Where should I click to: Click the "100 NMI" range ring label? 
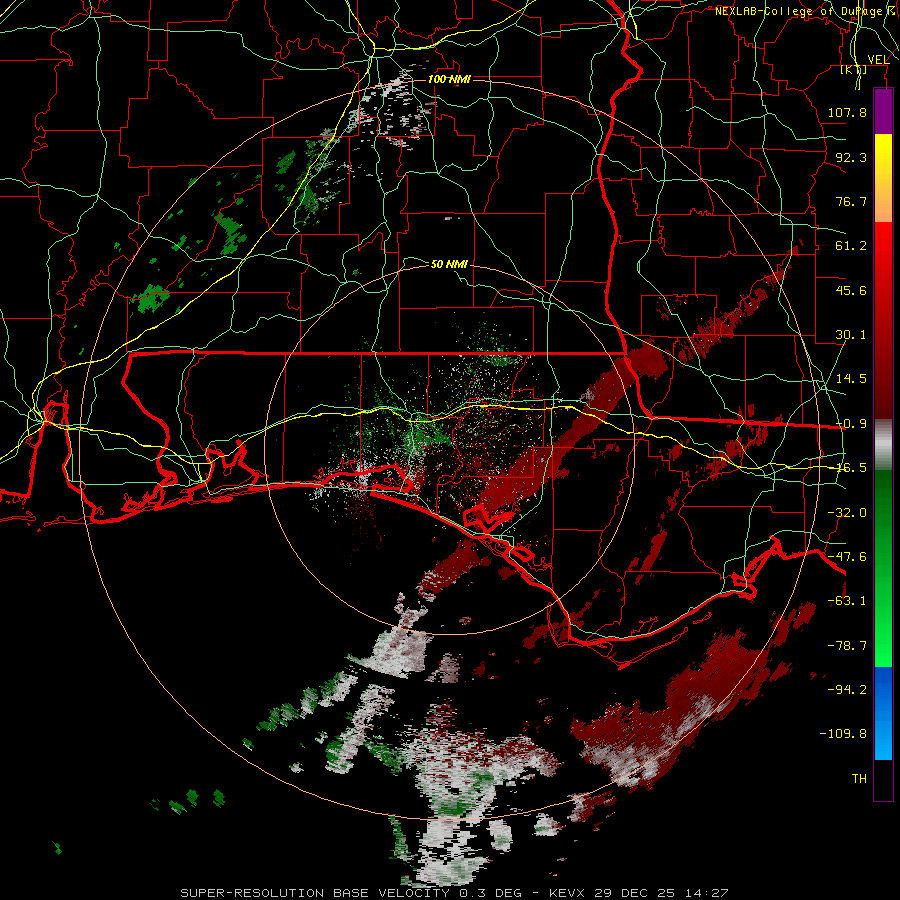449,79
